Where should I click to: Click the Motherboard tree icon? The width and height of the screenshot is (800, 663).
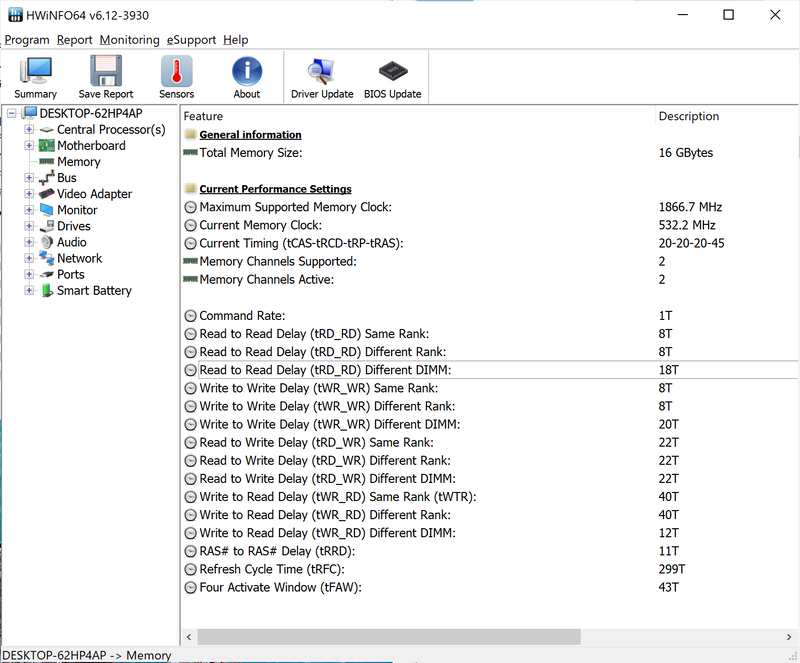(47, 145)
